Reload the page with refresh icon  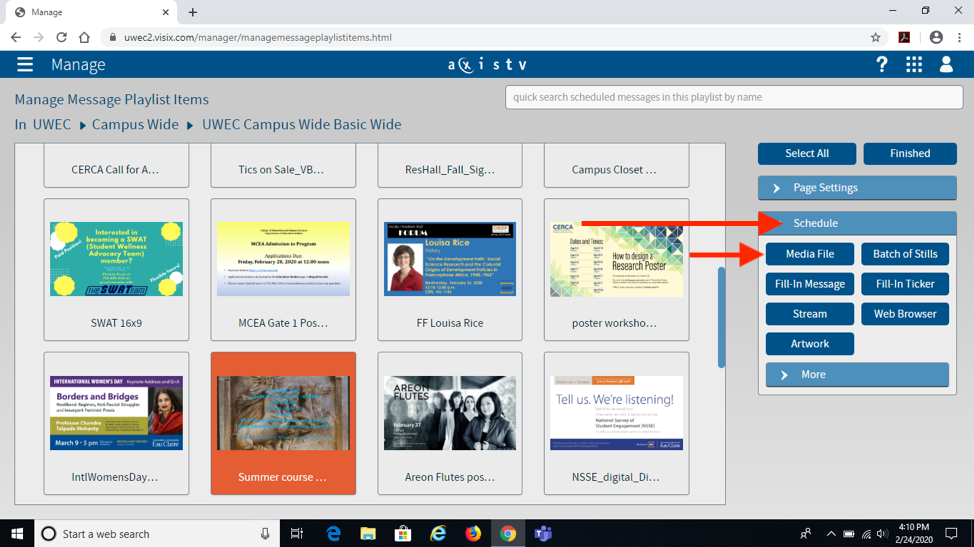point(61,37)
